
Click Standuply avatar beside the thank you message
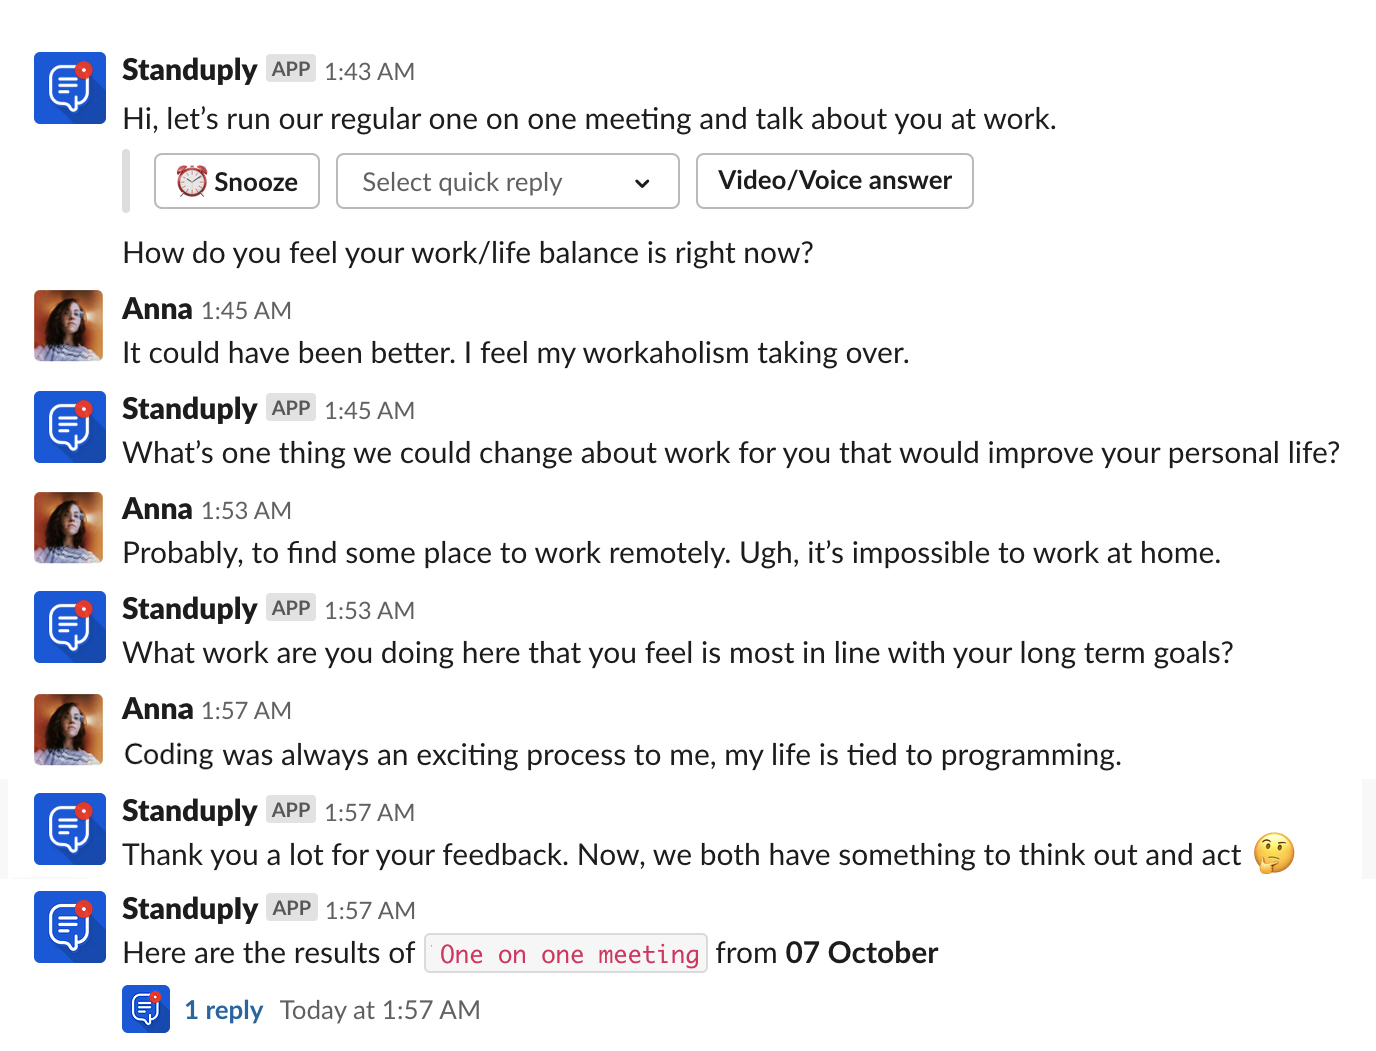click(x=70, y=829)
